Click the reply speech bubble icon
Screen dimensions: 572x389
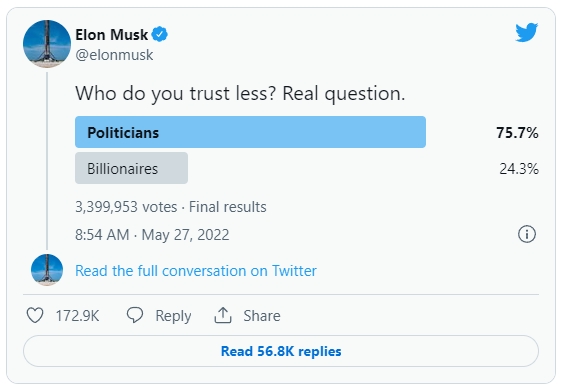point(135,315)
